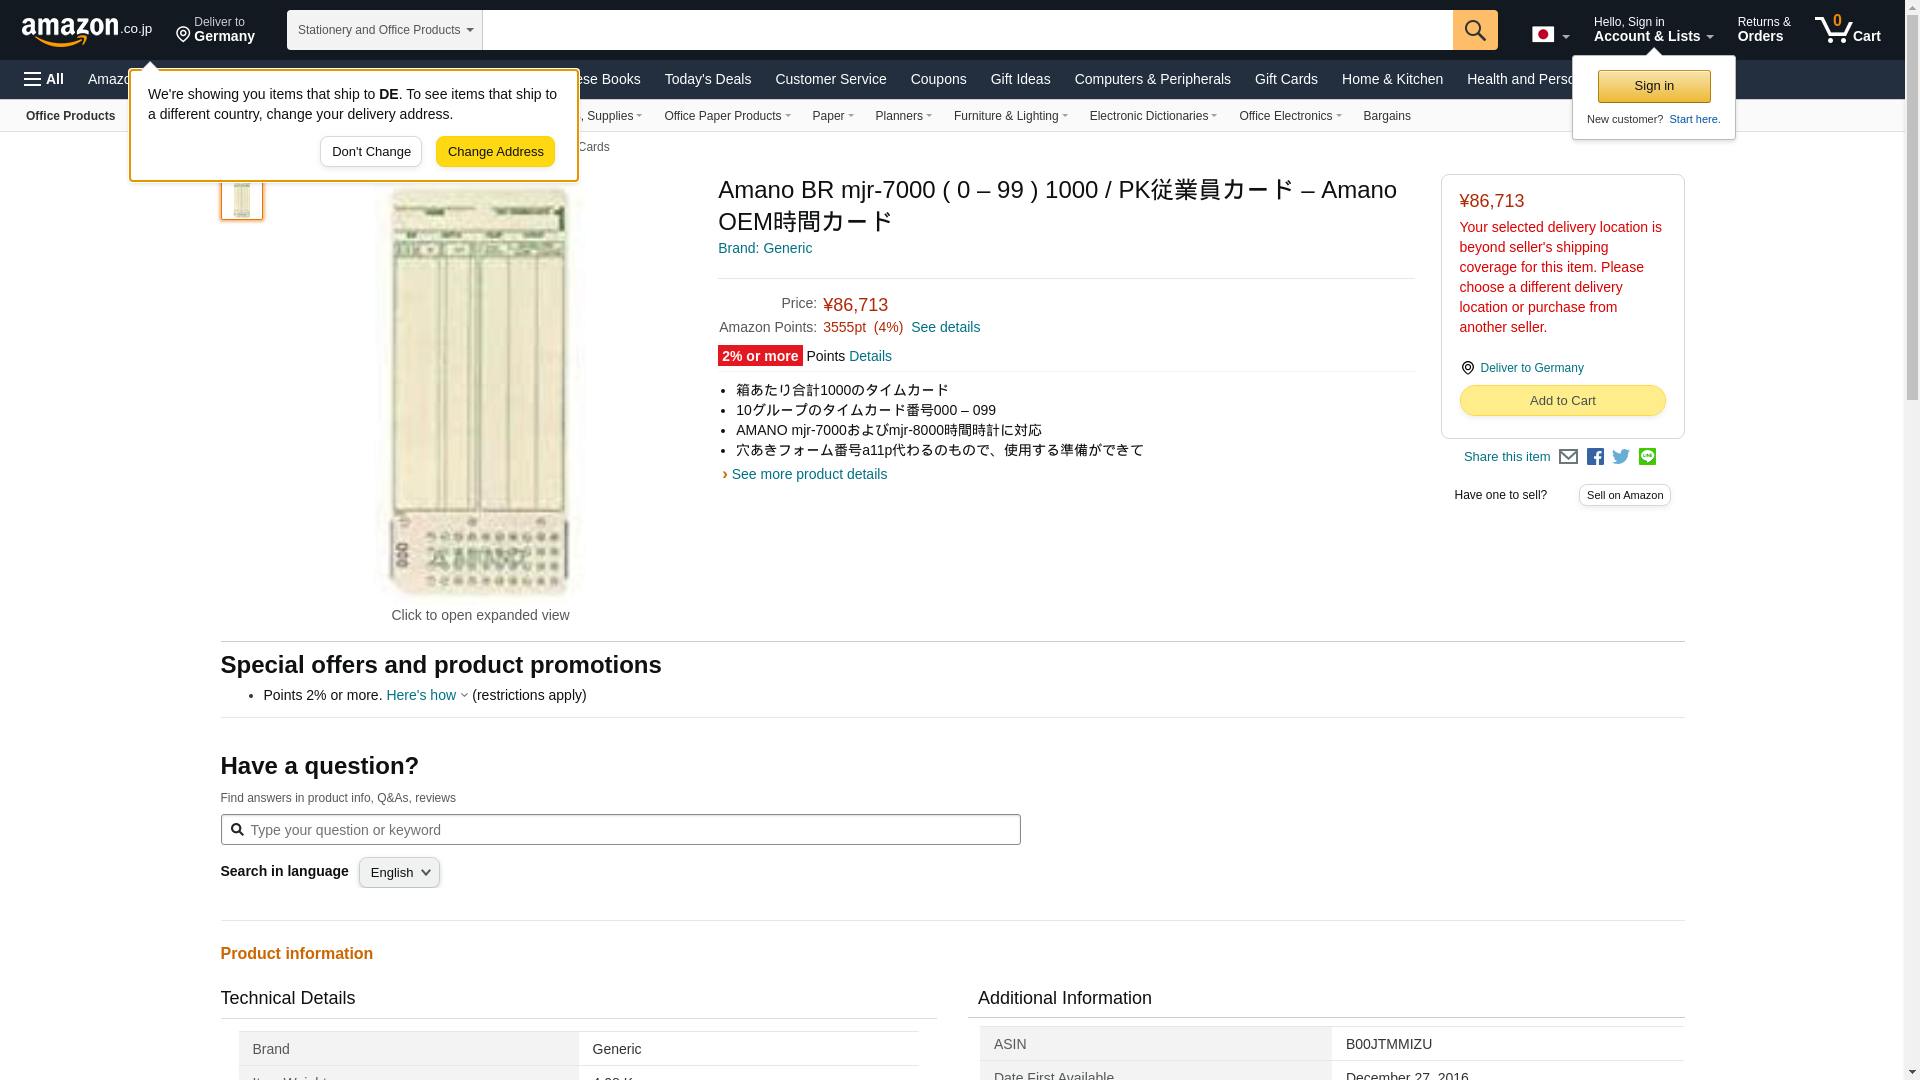
Task: Open the Japan flag language selector
Action: (1550, 35)
